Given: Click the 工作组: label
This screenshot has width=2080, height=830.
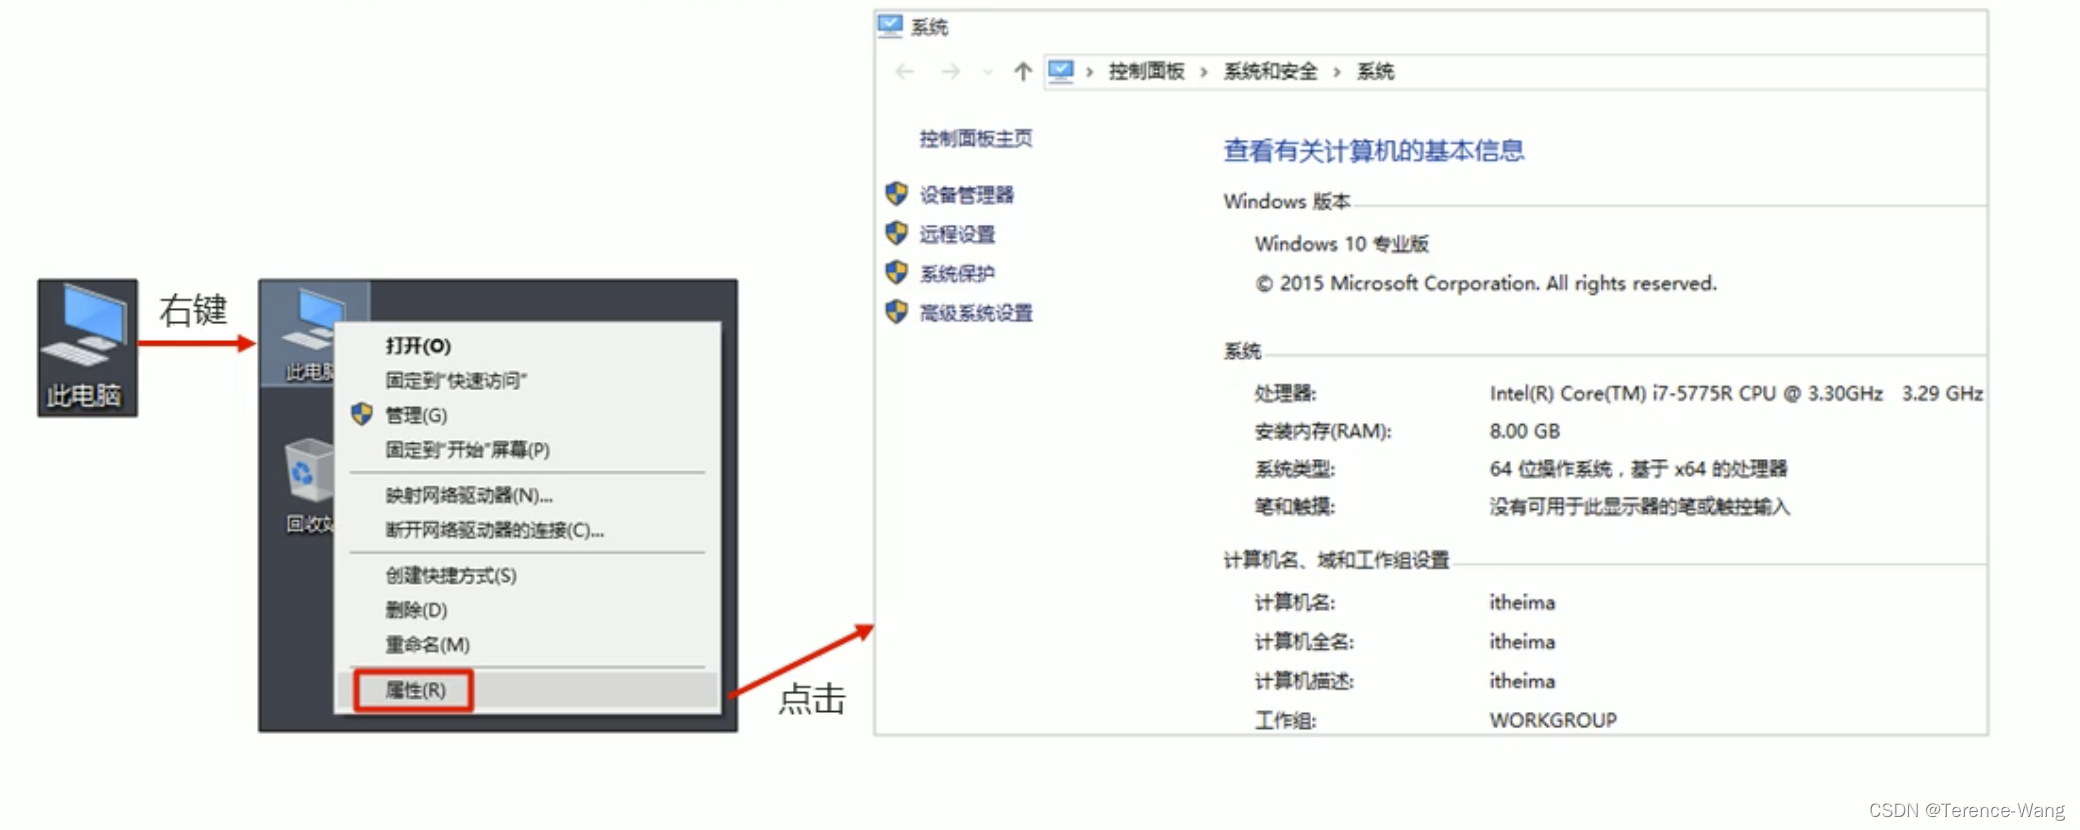Looking at the screenshot, I should coord(1285,720).
